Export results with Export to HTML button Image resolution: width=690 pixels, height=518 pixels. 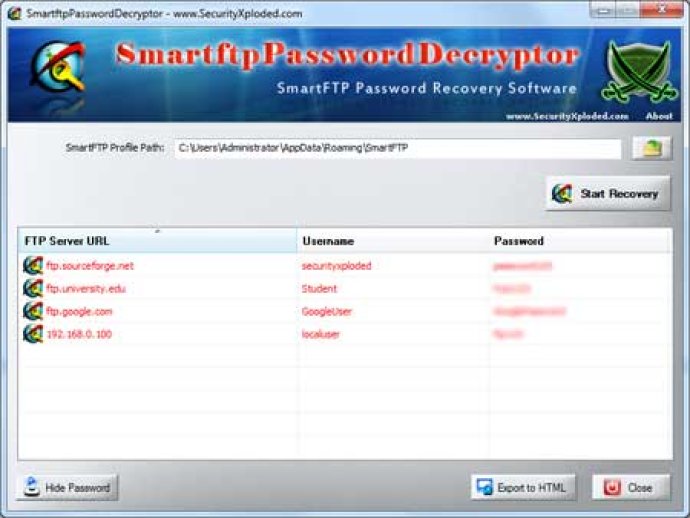(x=523, y=488)
